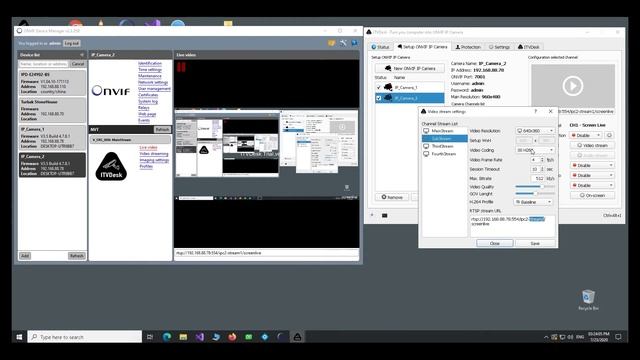
Task: Open the Disable dropdown just below Audio stream button
Action: tap(592, 165)
